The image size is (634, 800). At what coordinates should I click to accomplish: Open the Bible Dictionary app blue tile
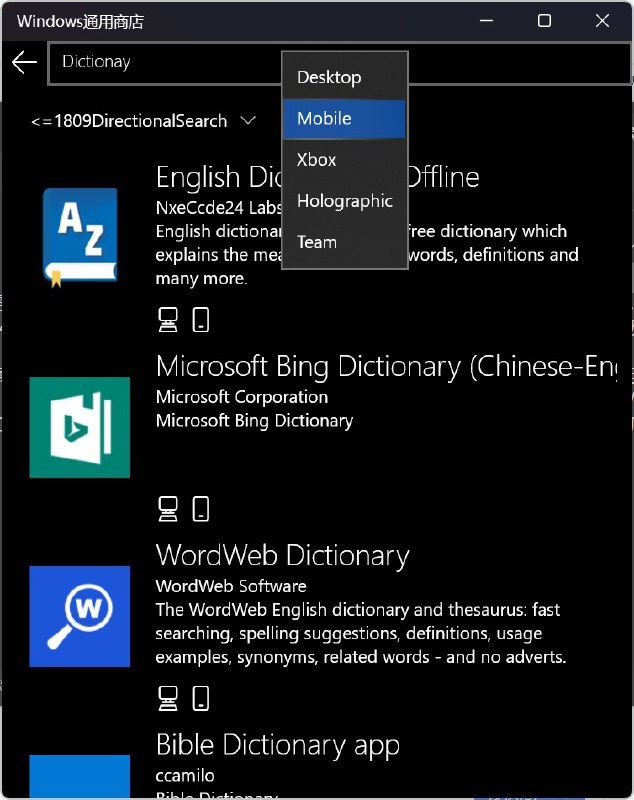tap(80, 776)
